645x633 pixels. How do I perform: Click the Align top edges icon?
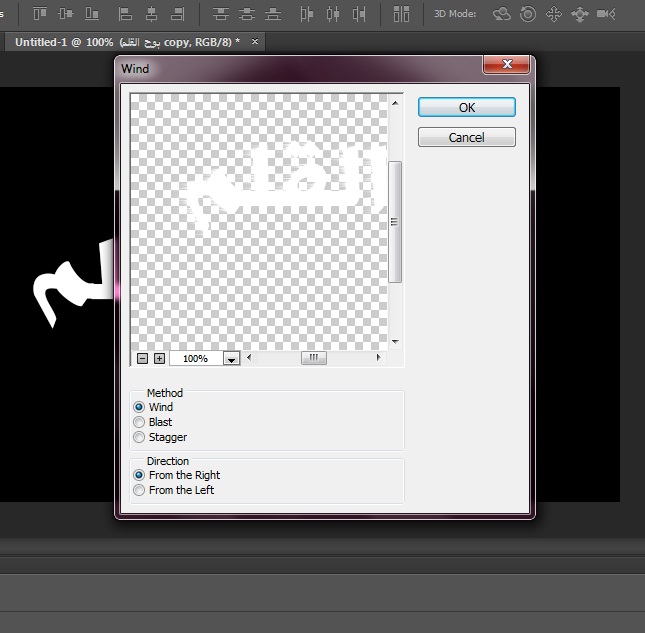click(x=39, y=14)
